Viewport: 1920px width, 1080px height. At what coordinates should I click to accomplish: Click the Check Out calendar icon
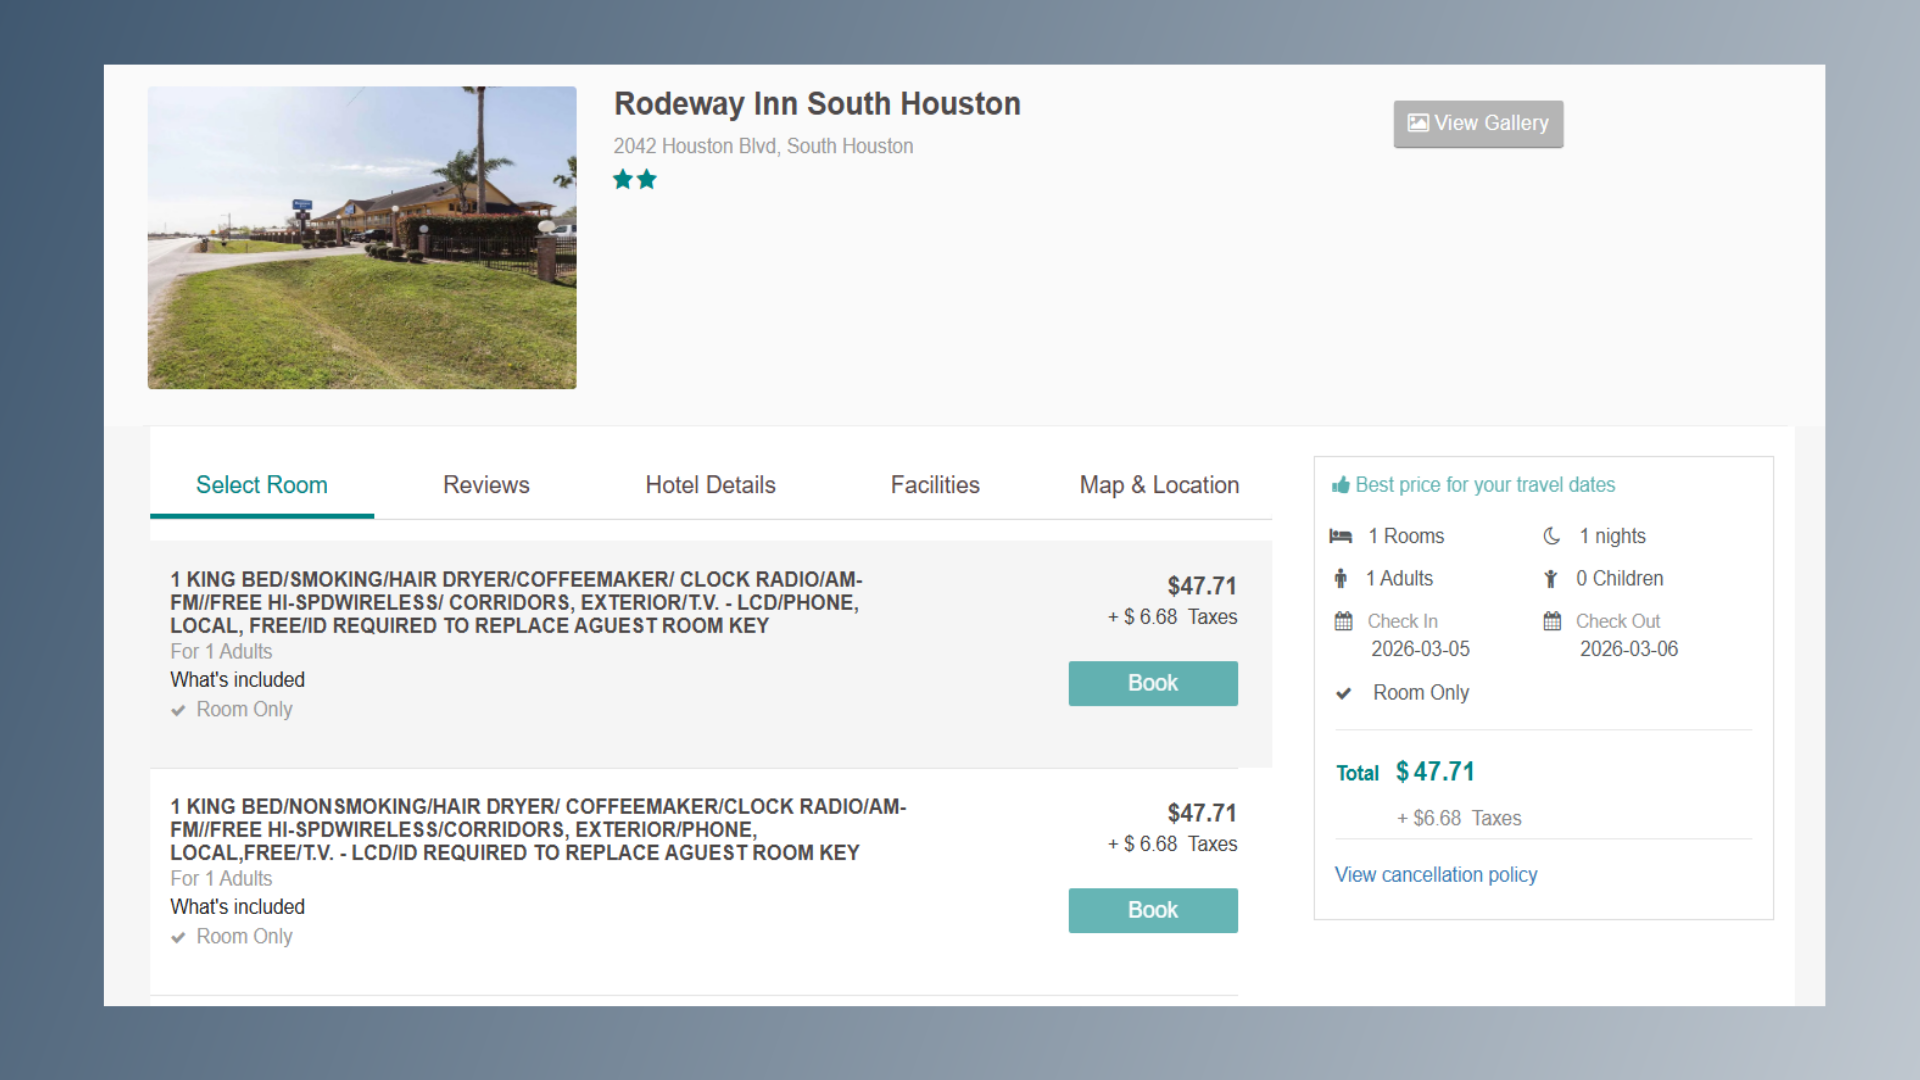click(1551, 621)
